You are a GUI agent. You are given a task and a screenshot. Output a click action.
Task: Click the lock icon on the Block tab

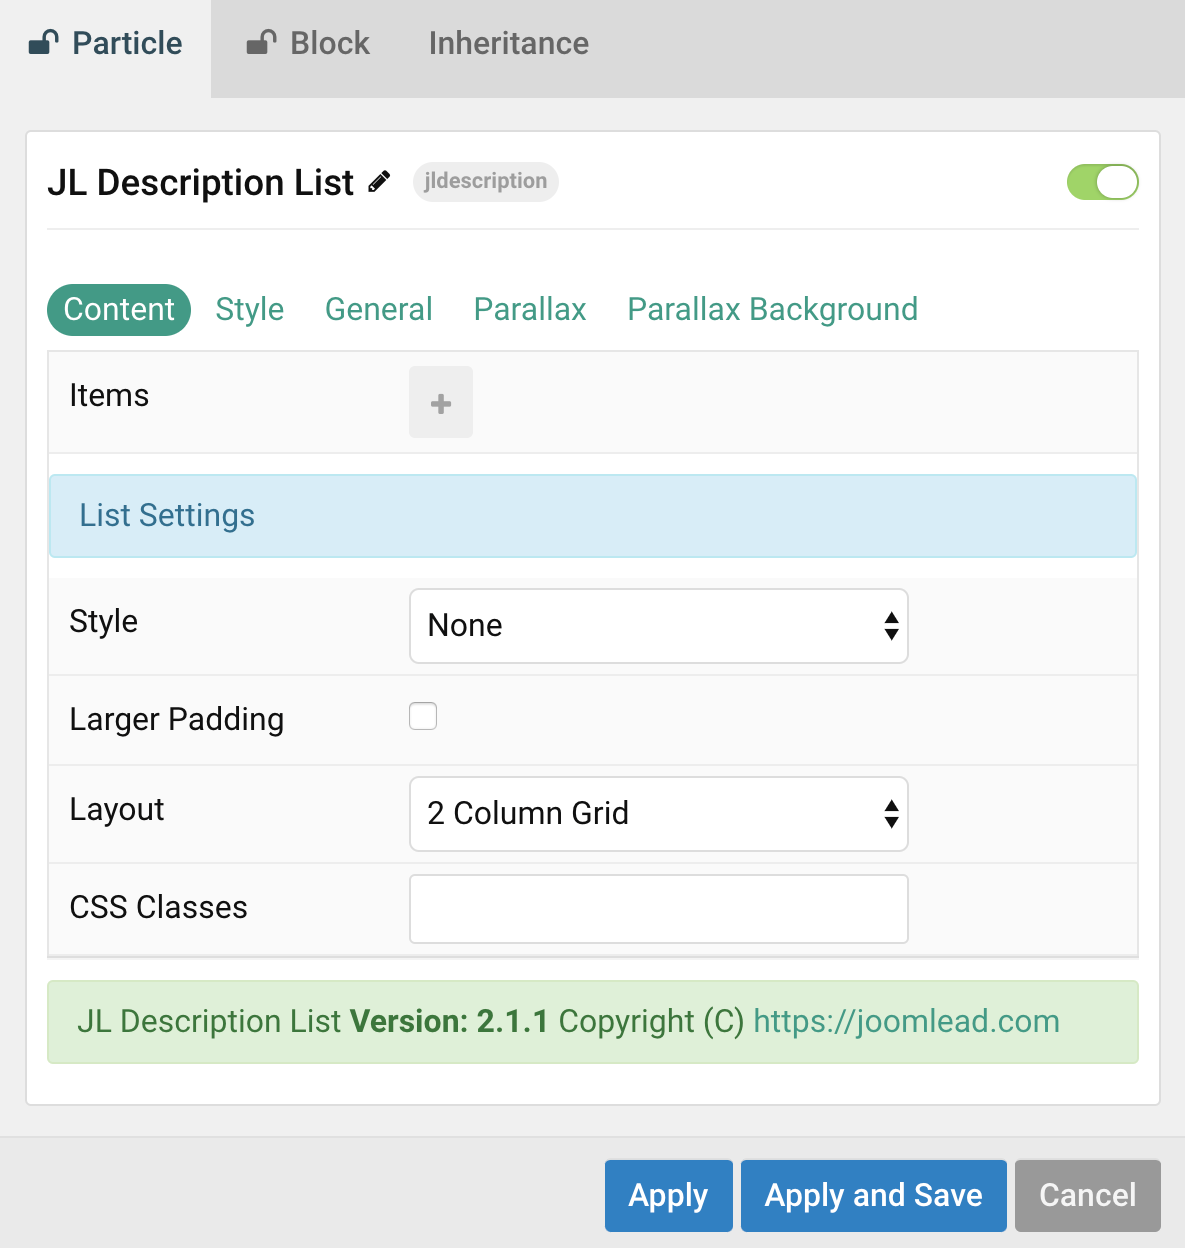click(x=258, y=42)
